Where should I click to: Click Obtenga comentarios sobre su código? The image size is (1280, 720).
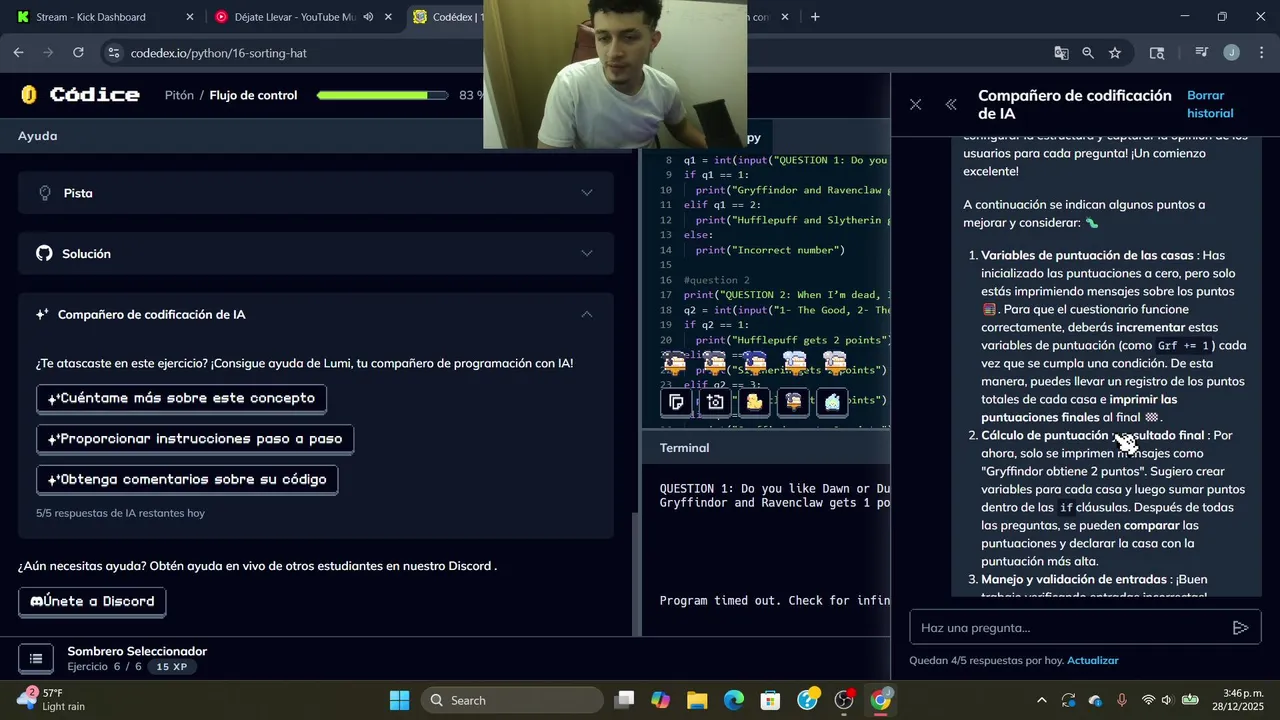[x=187, y=480]
